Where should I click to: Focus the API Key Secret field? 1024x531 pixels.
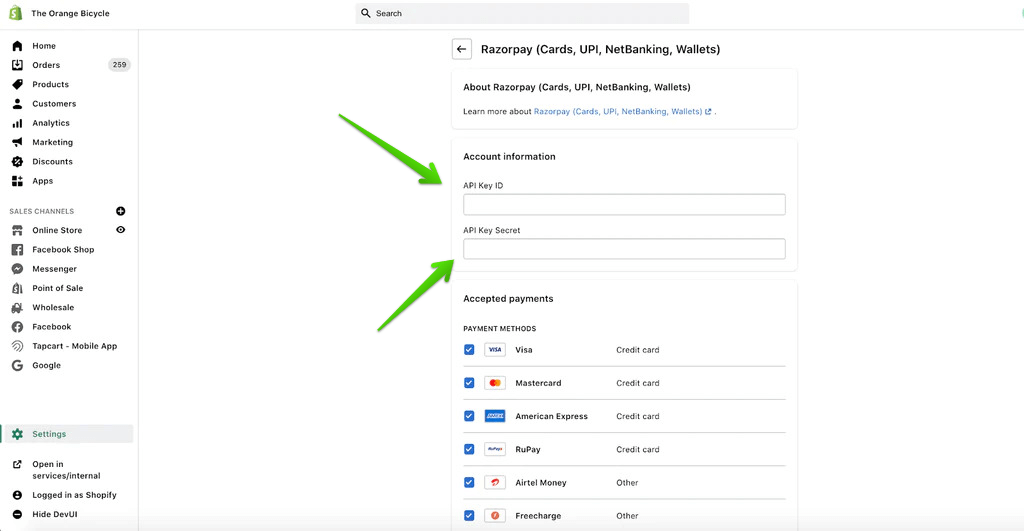[624, 249]
